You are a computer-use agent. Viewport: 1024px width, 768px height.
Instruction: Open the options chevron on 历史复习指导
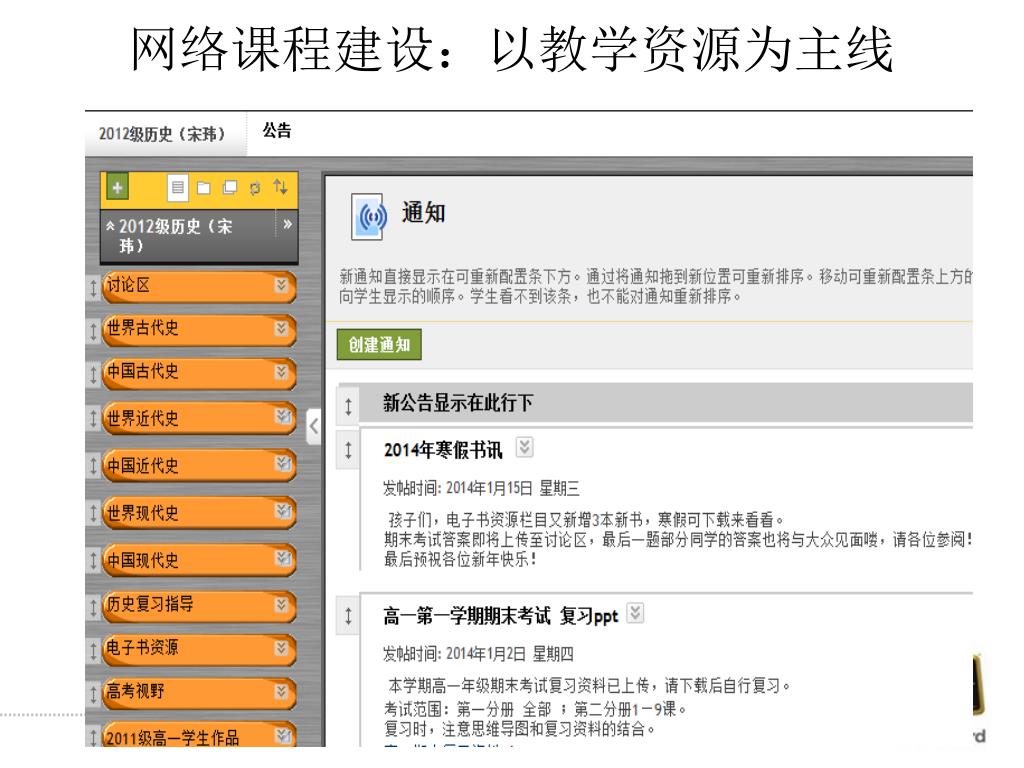pos(281,604)
